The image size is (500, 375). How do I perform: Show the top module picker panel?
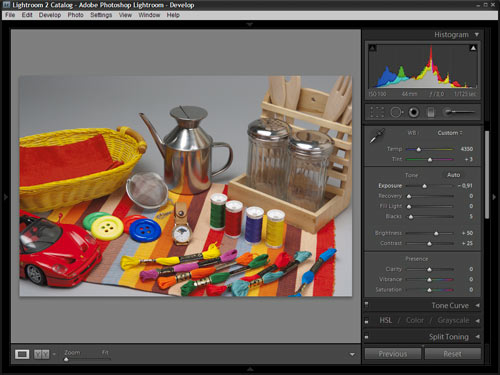[x=250, y=24]
